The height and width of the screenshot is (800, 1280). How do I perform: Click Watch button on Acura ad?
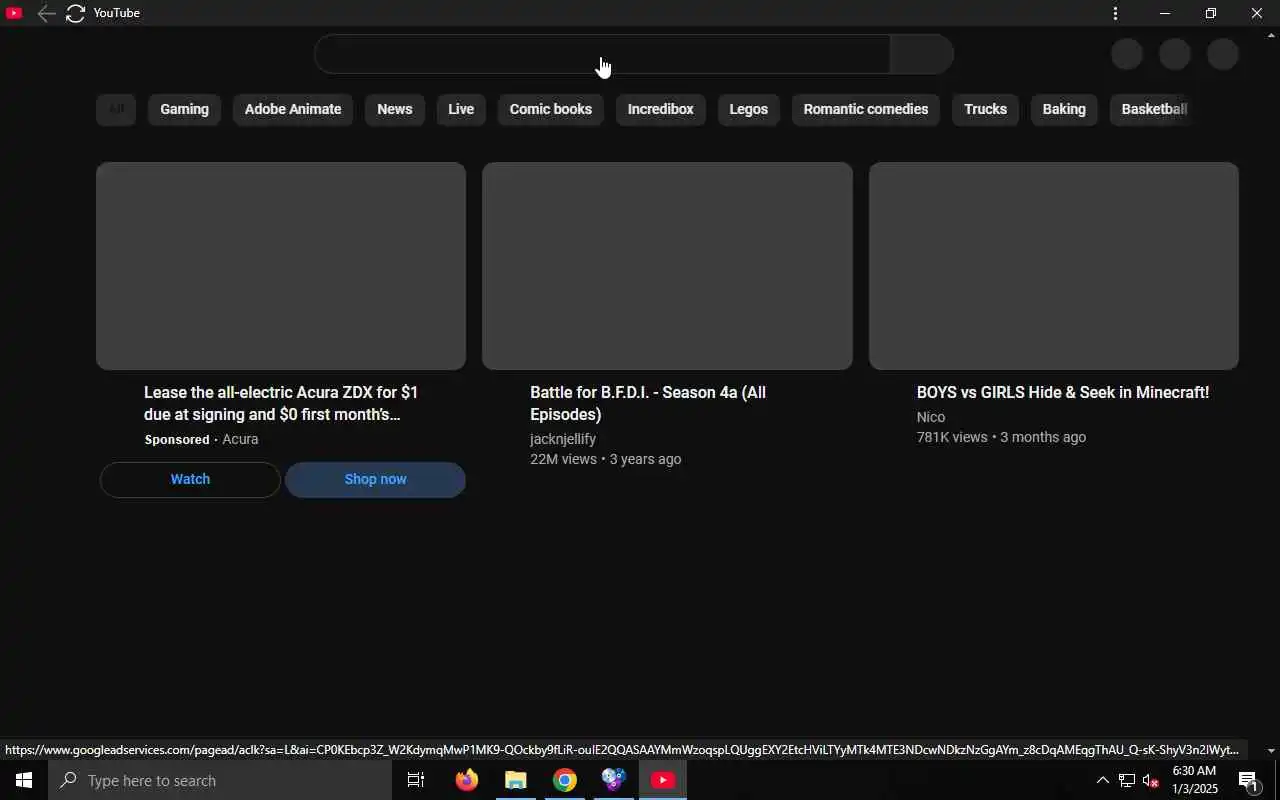click(x=190, y=479)
